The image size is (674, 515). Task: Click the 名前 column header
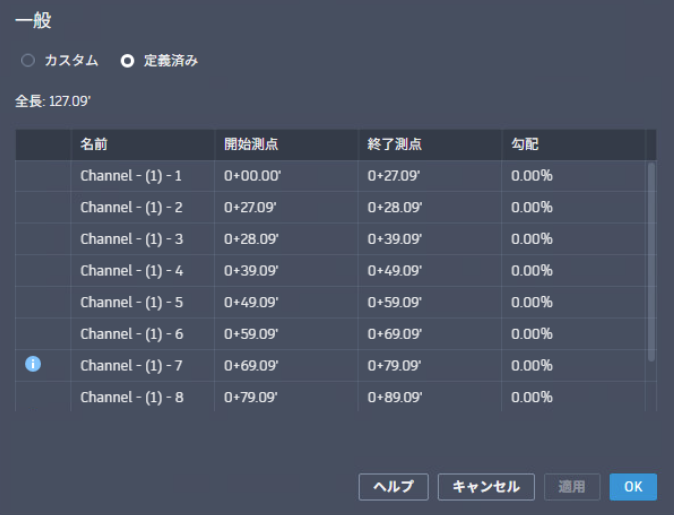tap(94, 144)
